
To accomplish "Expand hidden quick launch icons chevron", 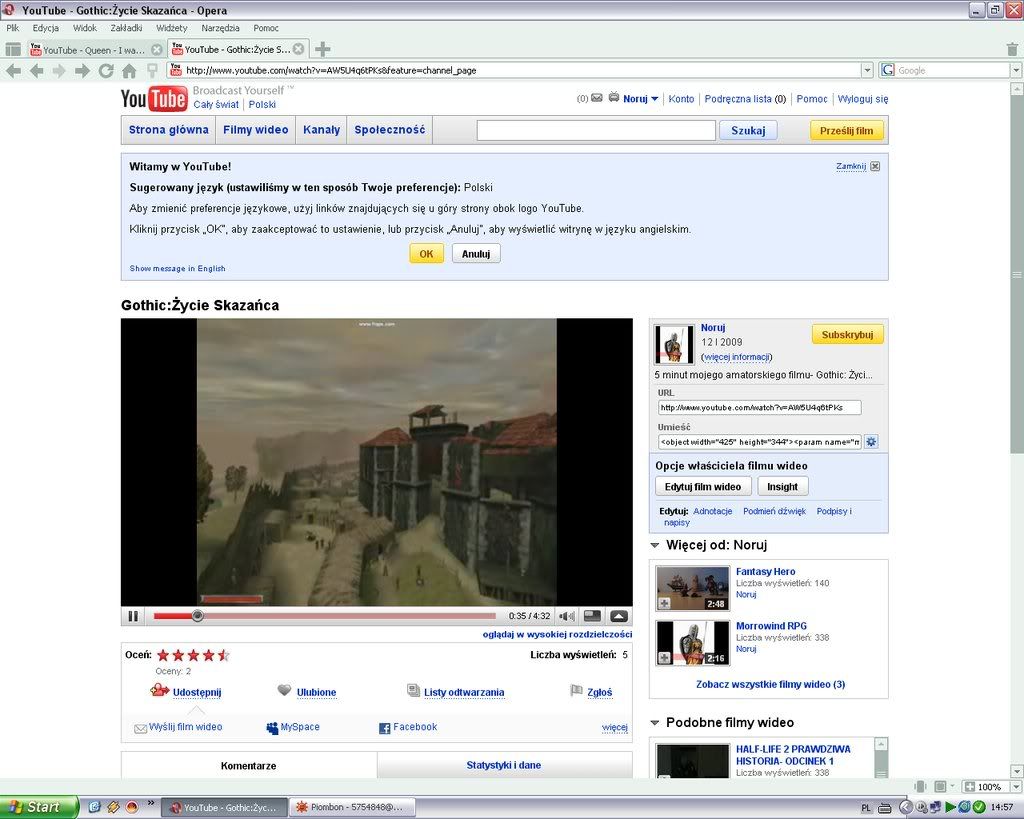I will [x=151, y=803].
